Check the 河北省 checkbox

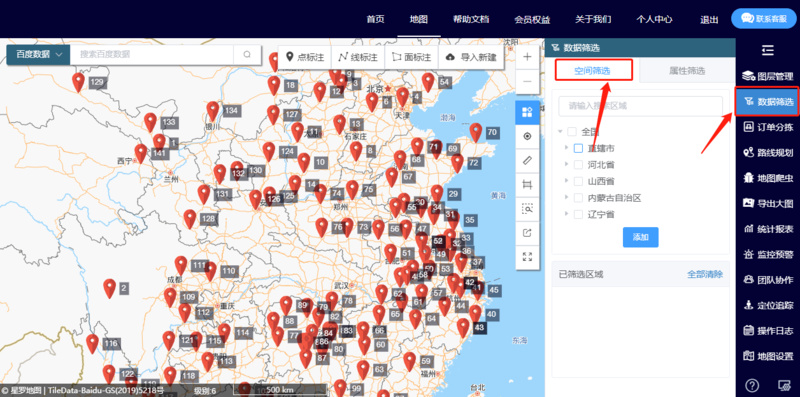pyautogui.click(x=578, y=165)
